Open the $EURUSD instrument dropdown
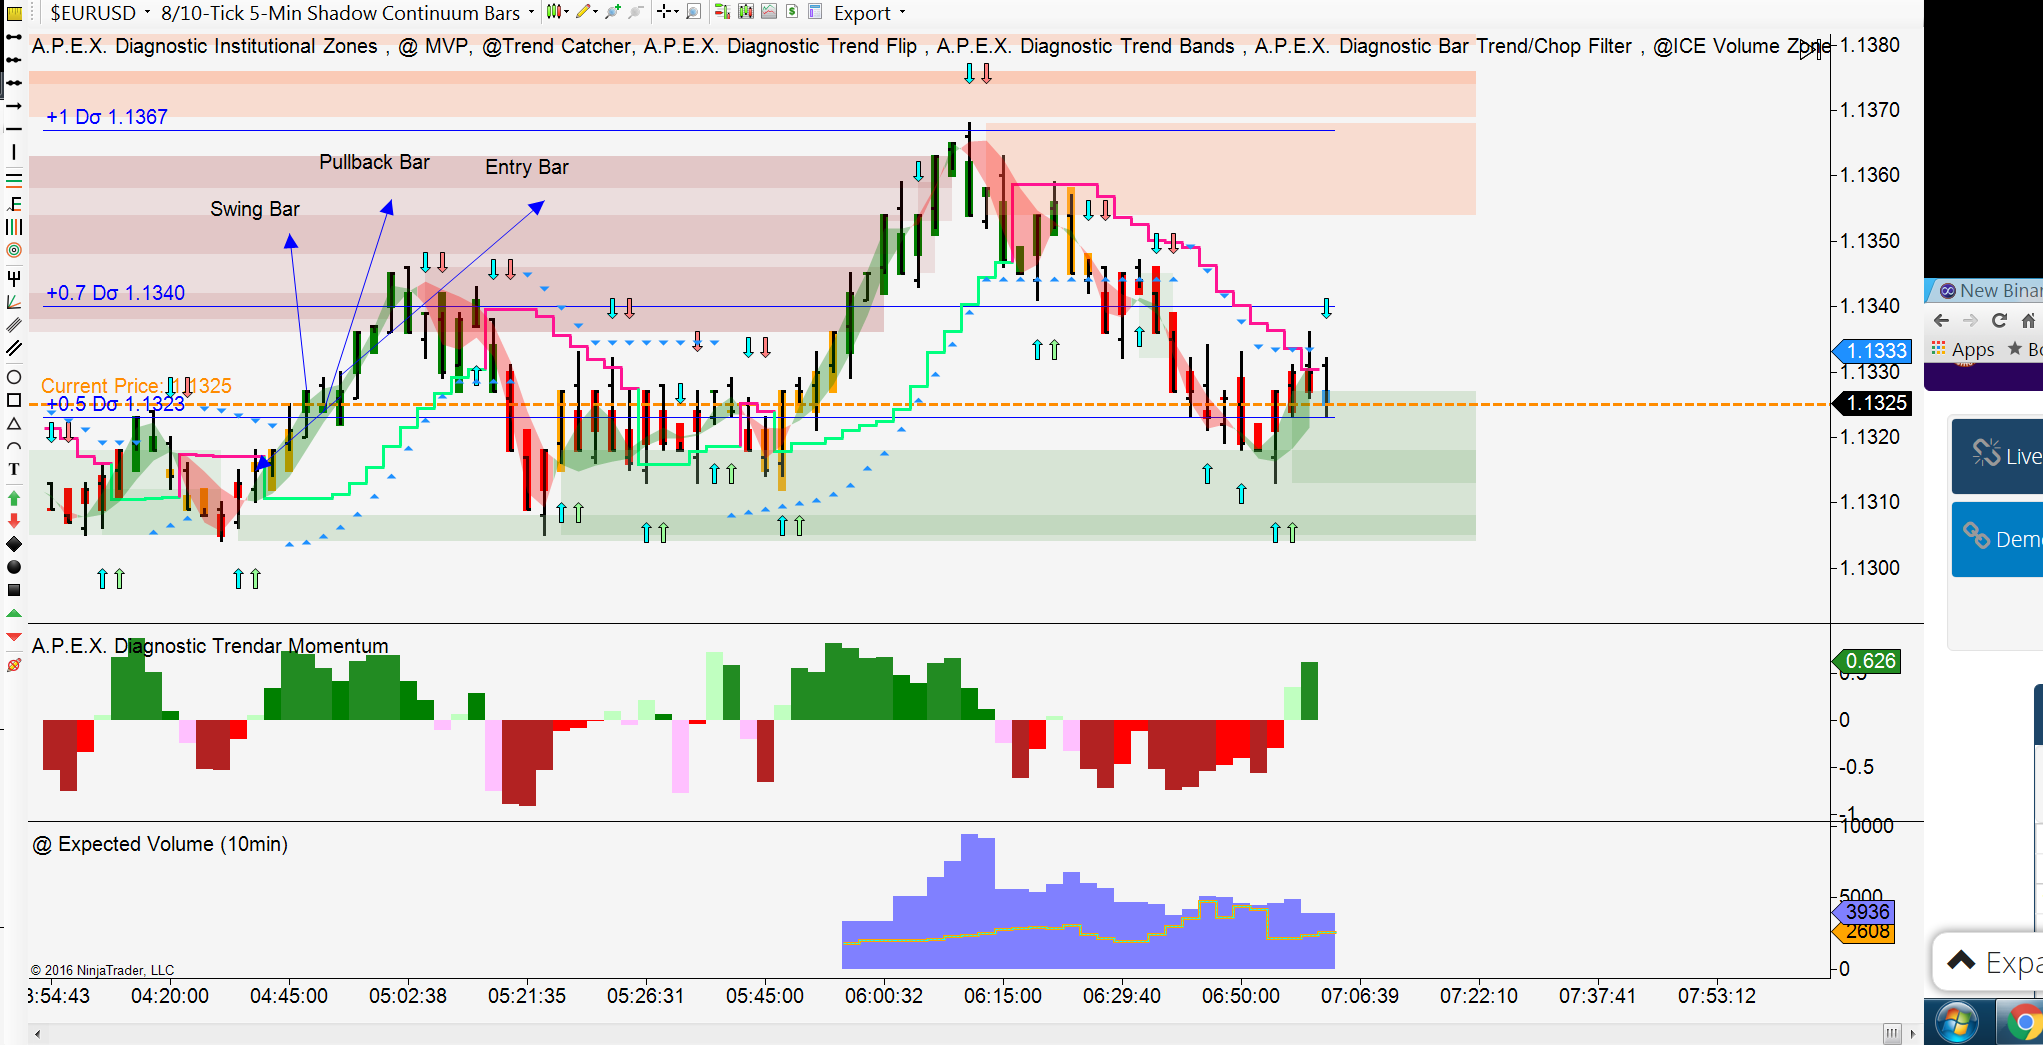This screenshot has width=2043, height=1045. point(101,13)
